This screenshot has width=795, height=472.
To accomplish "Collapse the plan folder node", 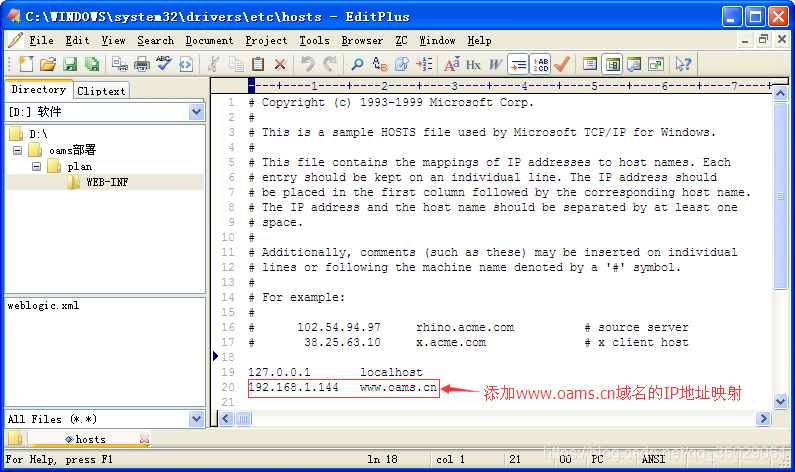I will [37, 166].
